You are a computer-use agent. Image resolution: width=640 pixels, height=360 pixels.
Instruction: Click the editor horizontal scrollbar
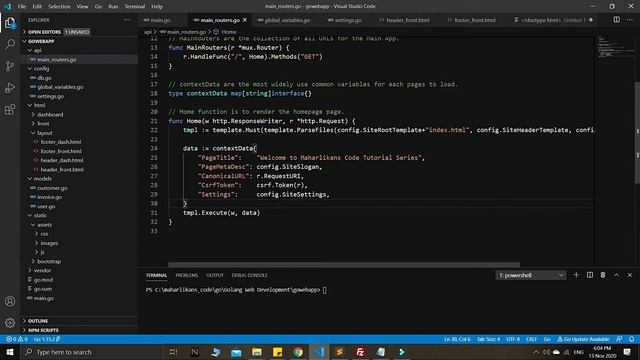click(344, 264)
